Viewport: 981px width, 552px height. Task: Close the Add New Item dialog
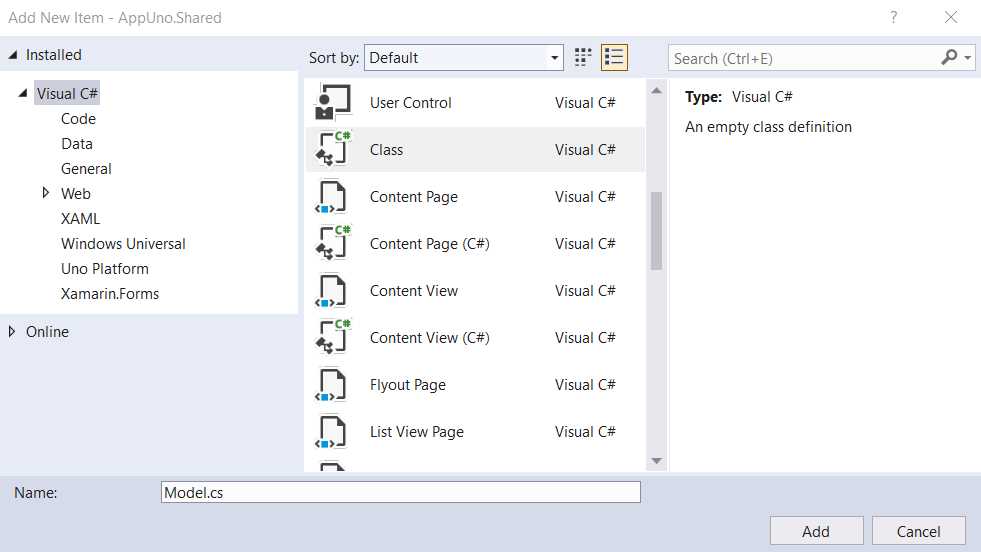tap(951, 17)
